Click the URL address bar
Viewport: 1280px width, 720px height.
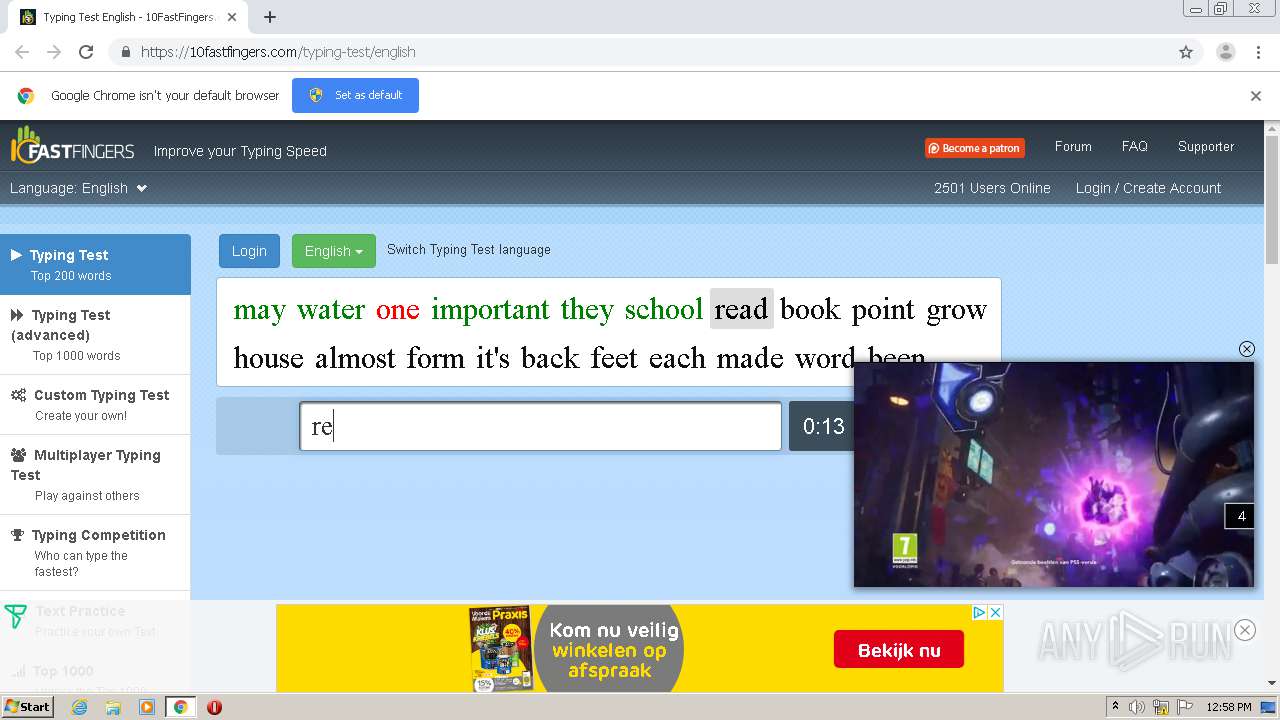640,52
